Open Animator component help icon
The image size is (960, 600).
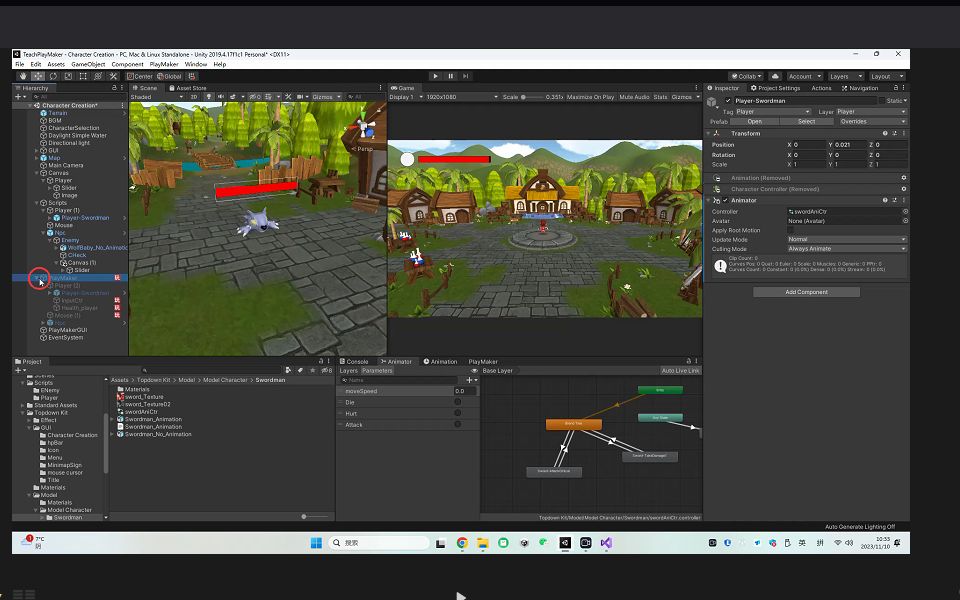(x=885, y=200)
